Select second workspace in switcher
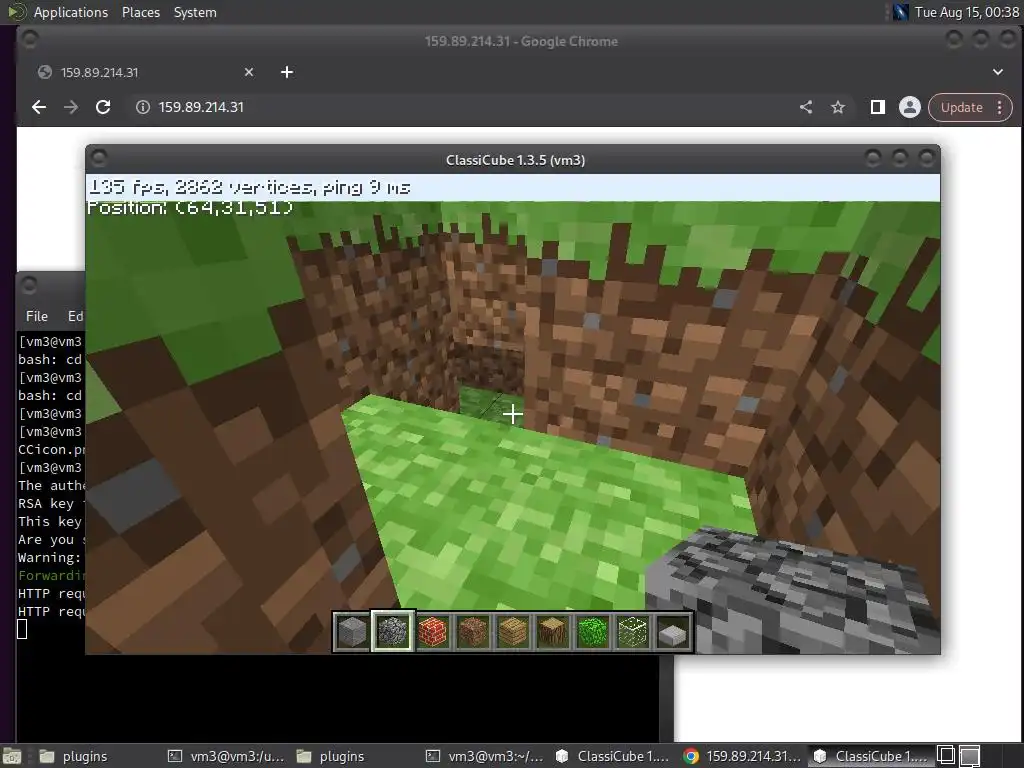The width and height of the screenshot is (1024, 768). (969, 756)
